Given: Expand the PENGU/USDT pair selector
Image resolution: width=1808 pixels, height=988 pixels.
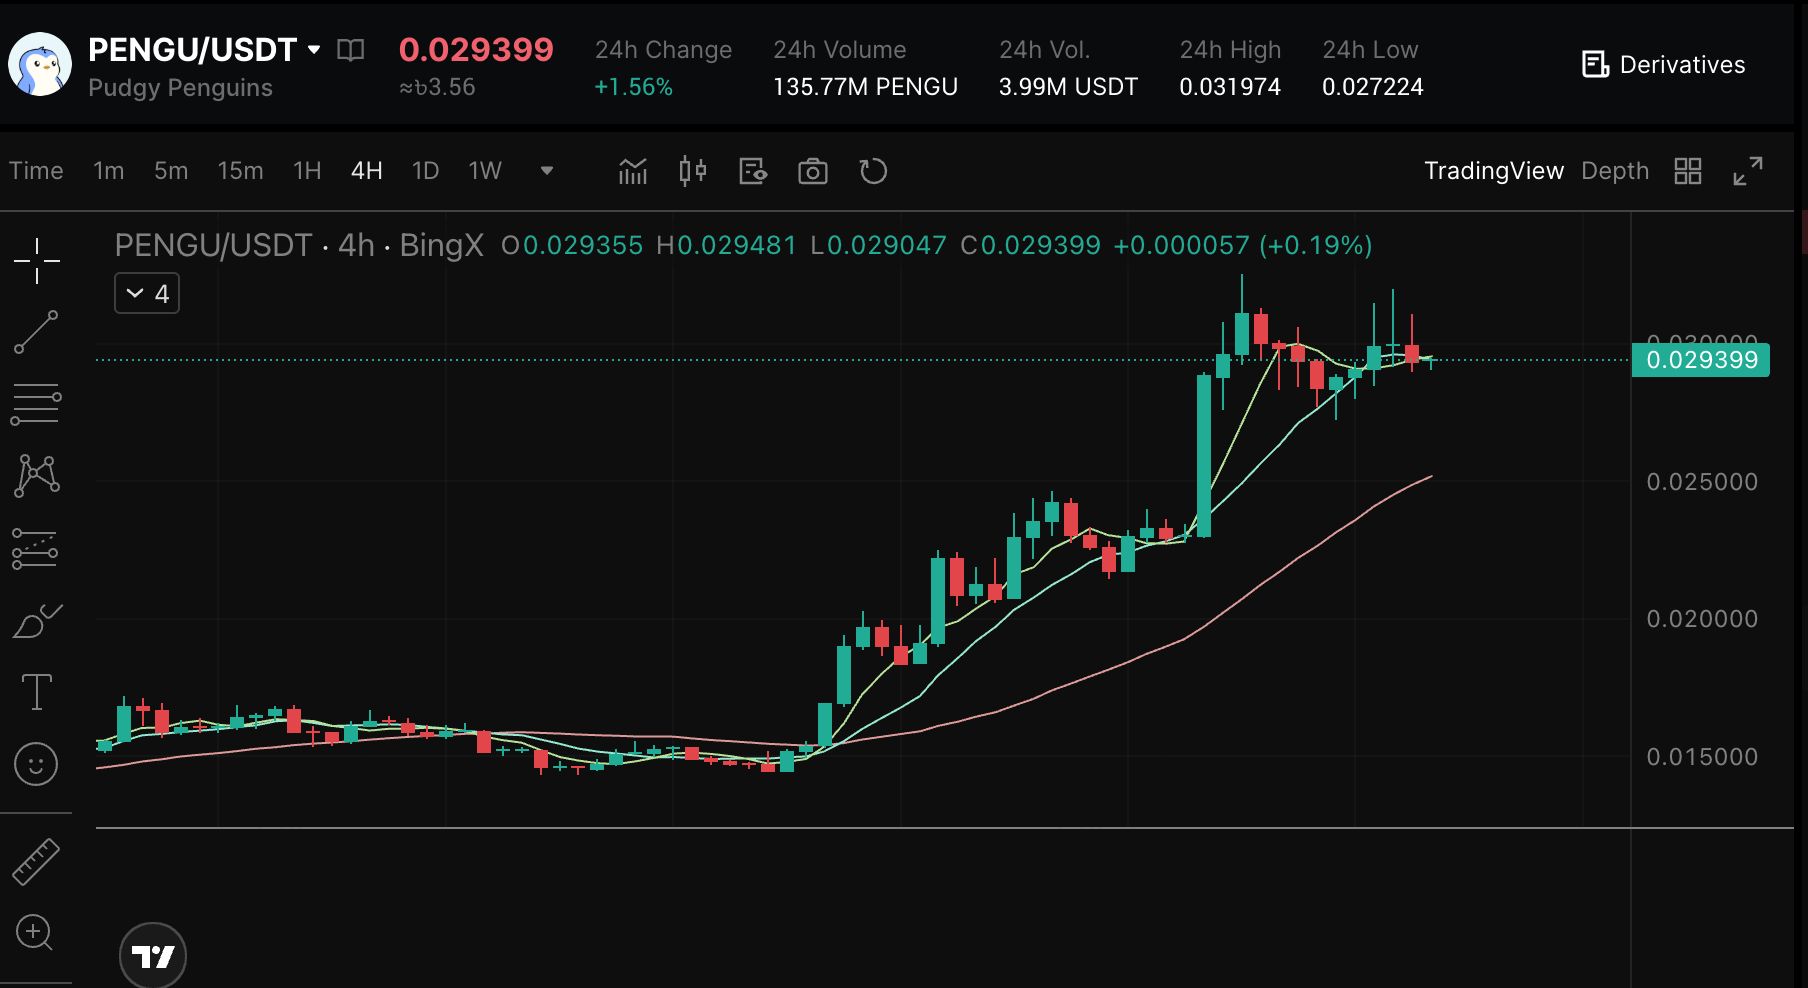Looking at the screenshot, I should point(314,49).
